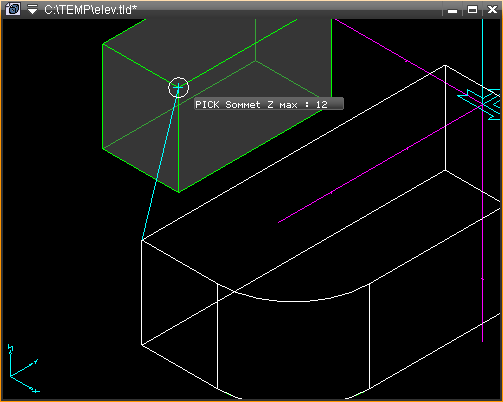
Task: Close the elev.tld document window
Action: coord(492,10)
